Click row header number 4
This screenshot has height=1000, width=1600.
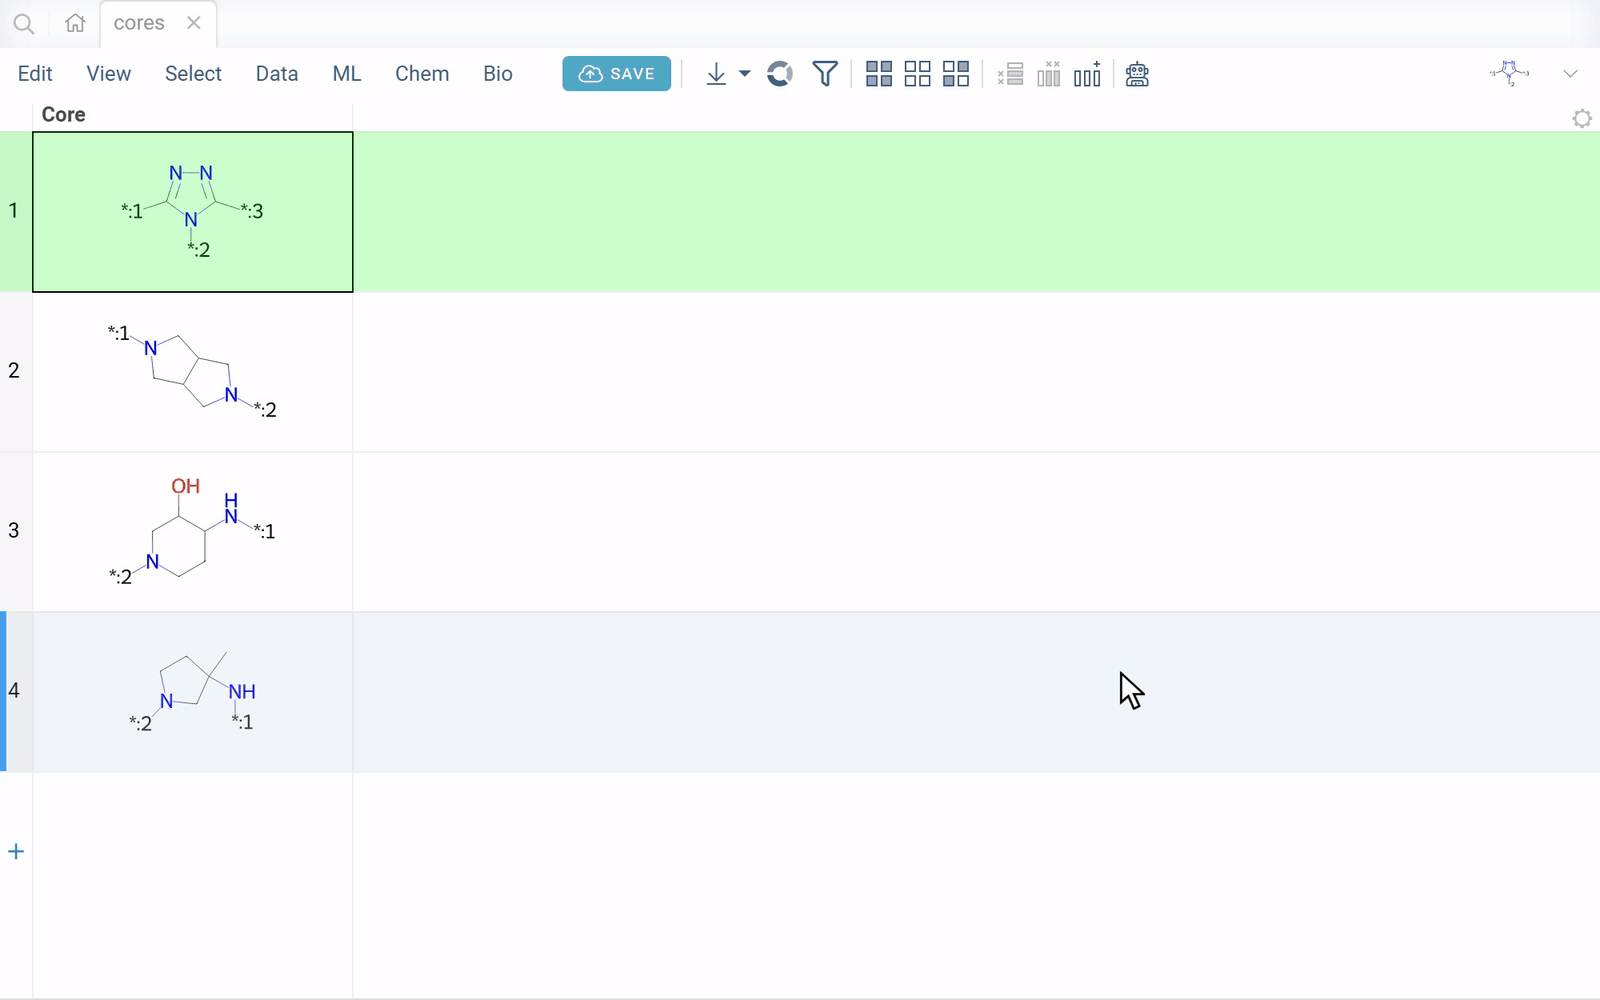pos(16,692)
